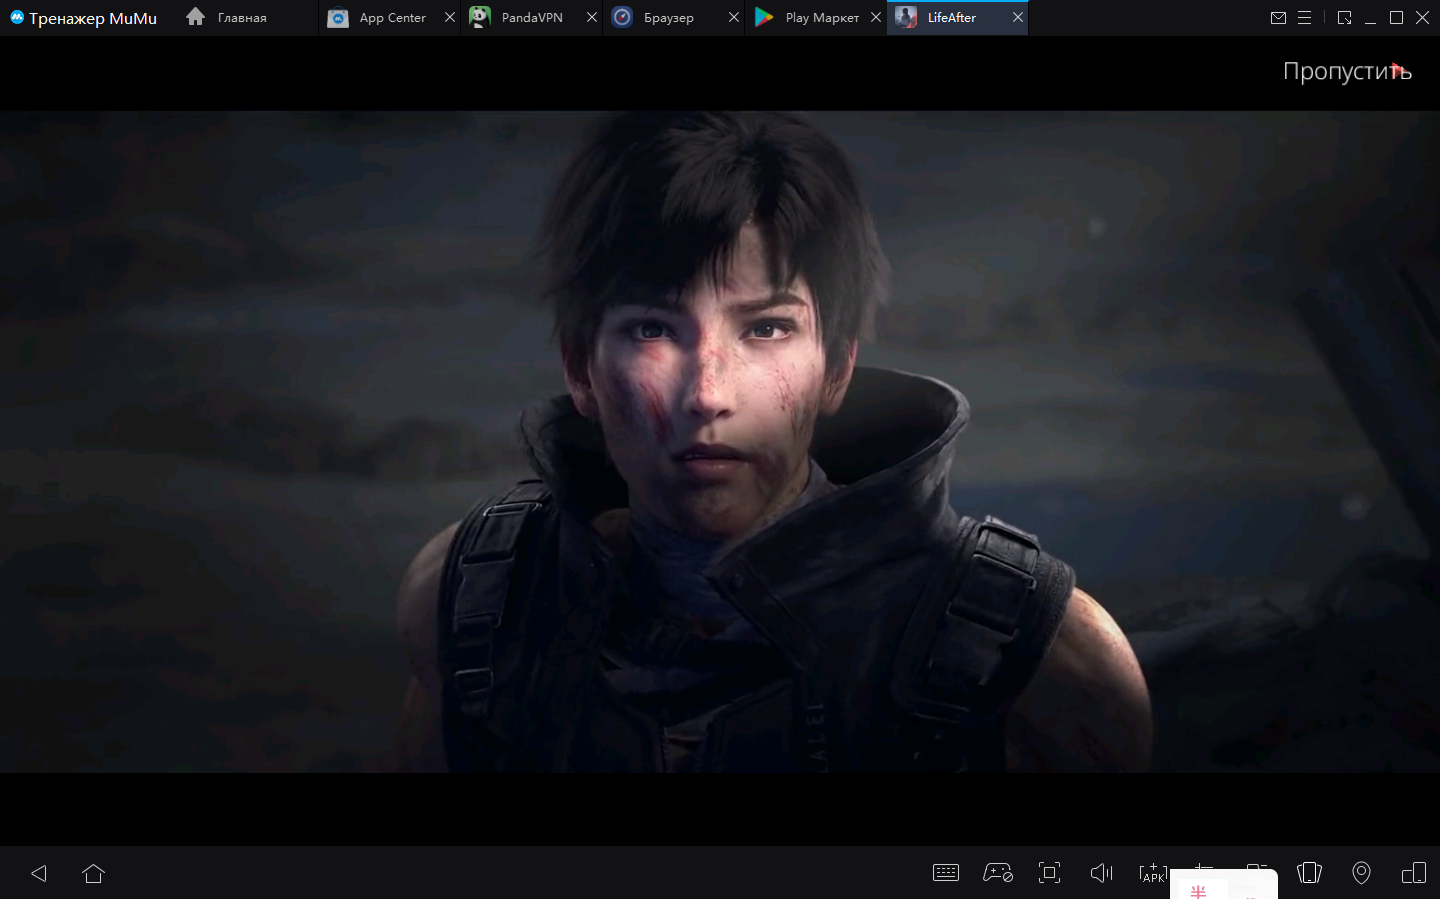Open the mail envelope icon
Viewport: 1440px width, 899px height.
click(1278, 18)
